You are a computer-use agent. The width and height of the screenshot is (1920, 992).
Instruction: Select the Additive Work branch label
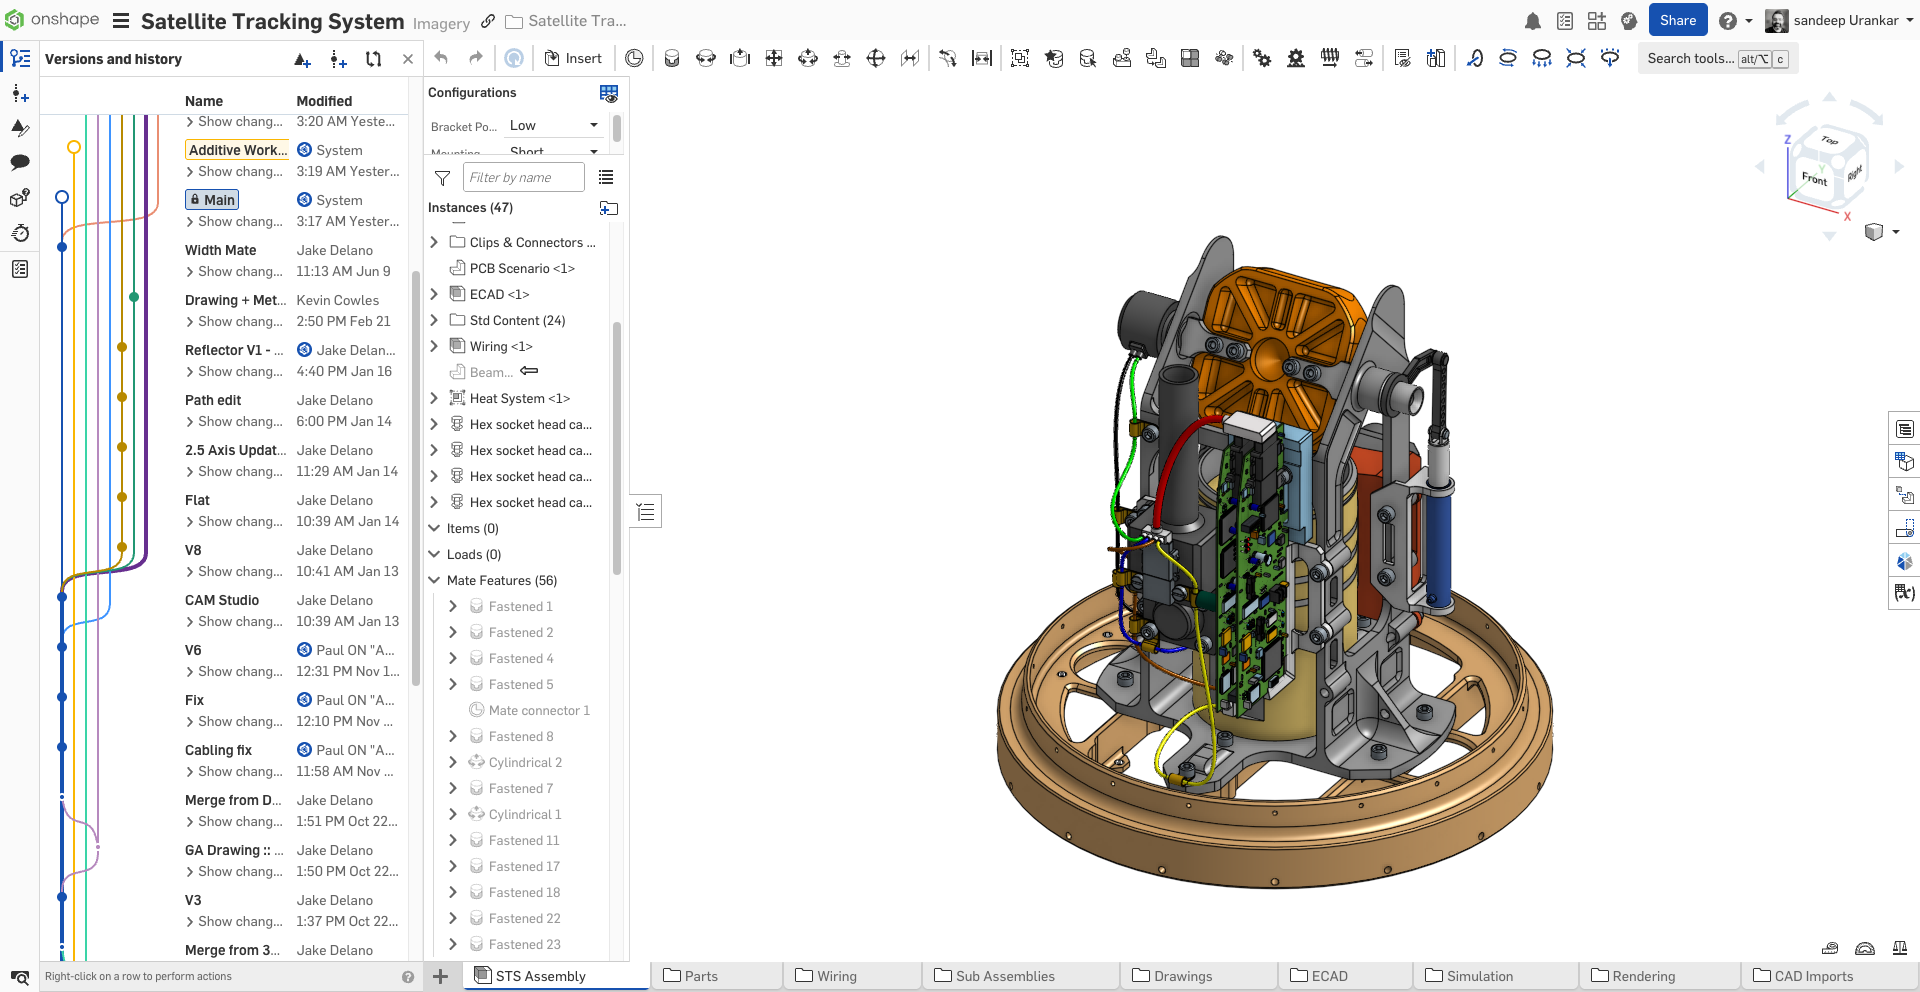237,150
